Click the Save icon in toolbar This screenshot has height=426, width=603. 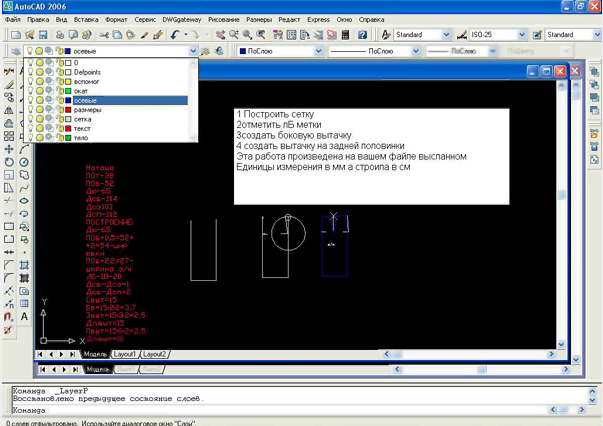click(43, 35)
